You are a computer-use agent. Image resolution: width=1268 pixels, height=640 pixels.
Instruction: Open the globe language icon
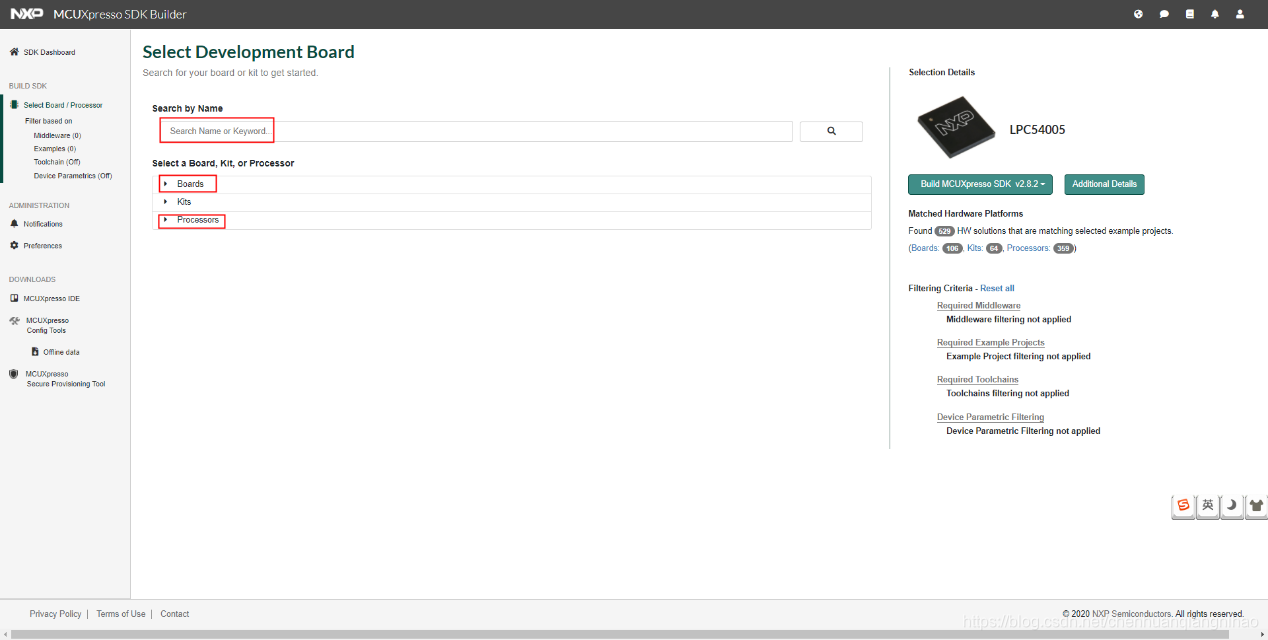pos(1138,14)
